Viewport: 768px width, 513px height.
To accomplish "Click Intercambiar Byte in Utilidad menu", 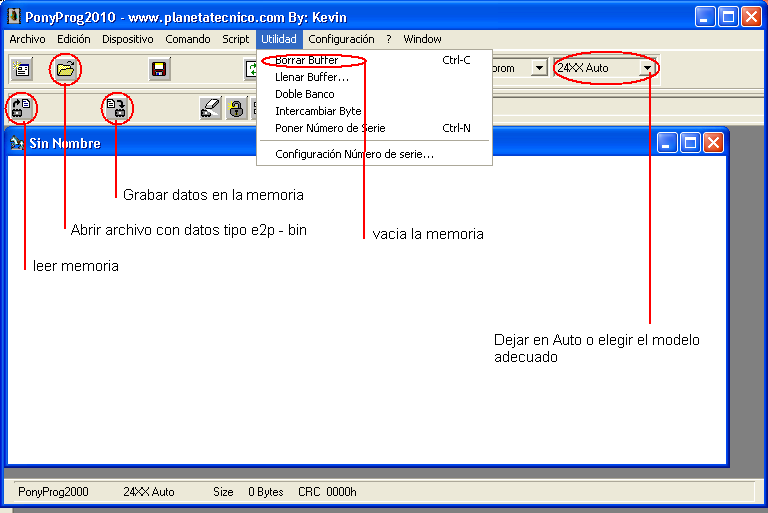I will 318,111.
